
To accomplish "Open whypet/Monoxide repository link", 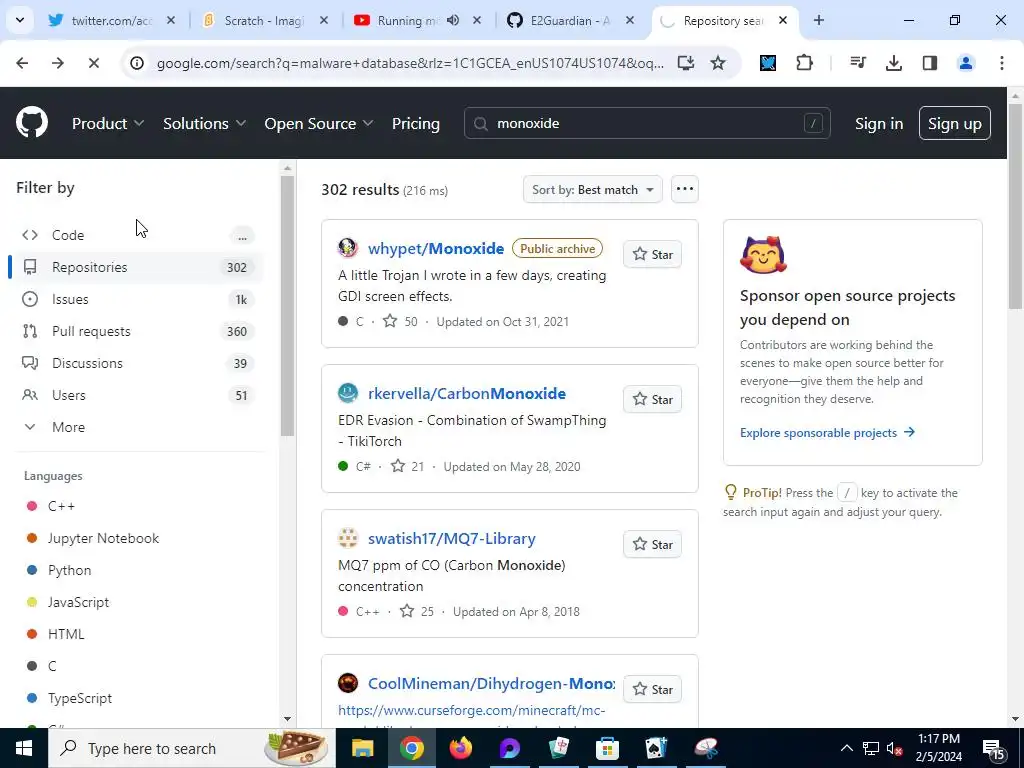I will (436, 248).
